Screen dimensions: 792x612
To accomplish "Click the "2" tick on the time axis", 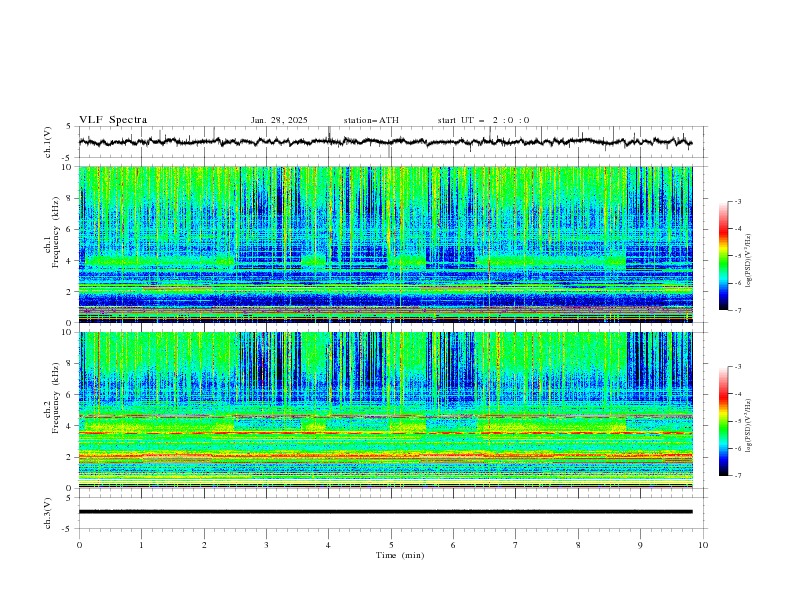I will tap(204, 545).
